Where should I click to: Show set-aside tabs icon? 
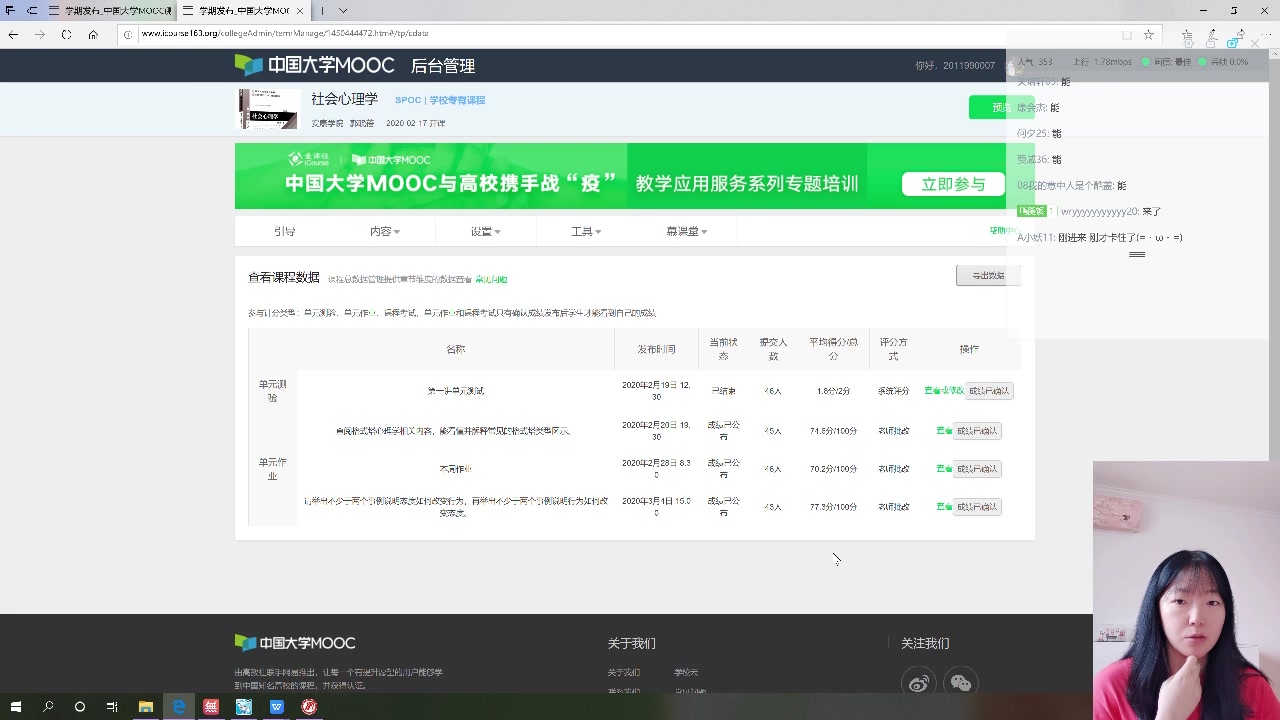pos(11,10)
